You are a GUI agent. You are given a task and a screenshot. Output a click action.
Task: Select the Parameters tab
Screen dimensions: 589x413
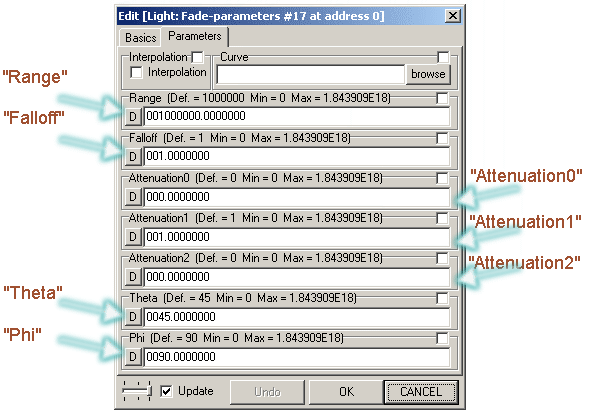[x=195, y=36]
